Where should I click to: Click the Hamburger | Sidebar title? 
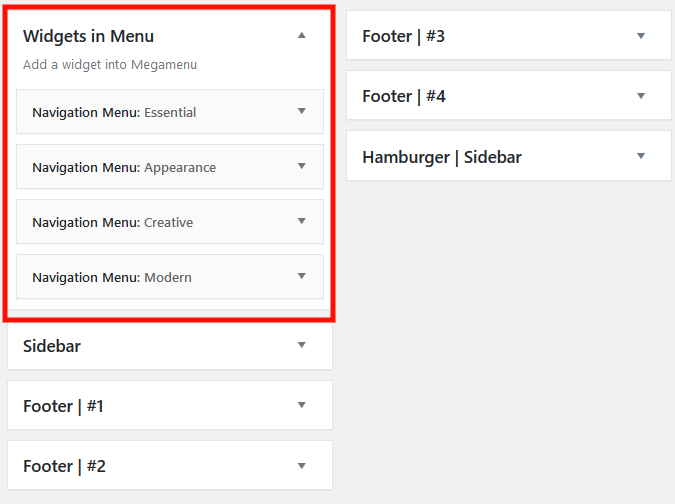(441, 157)
